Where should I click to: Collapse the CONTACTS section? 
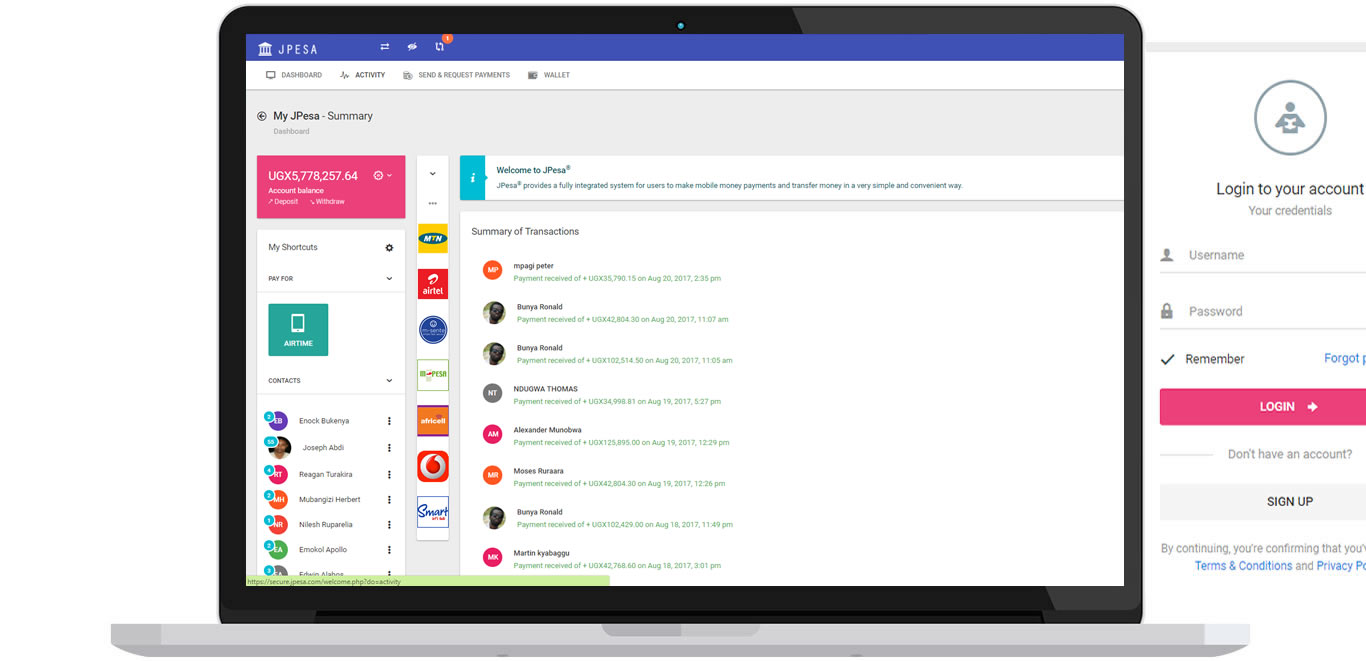click(x=389, y=381)
